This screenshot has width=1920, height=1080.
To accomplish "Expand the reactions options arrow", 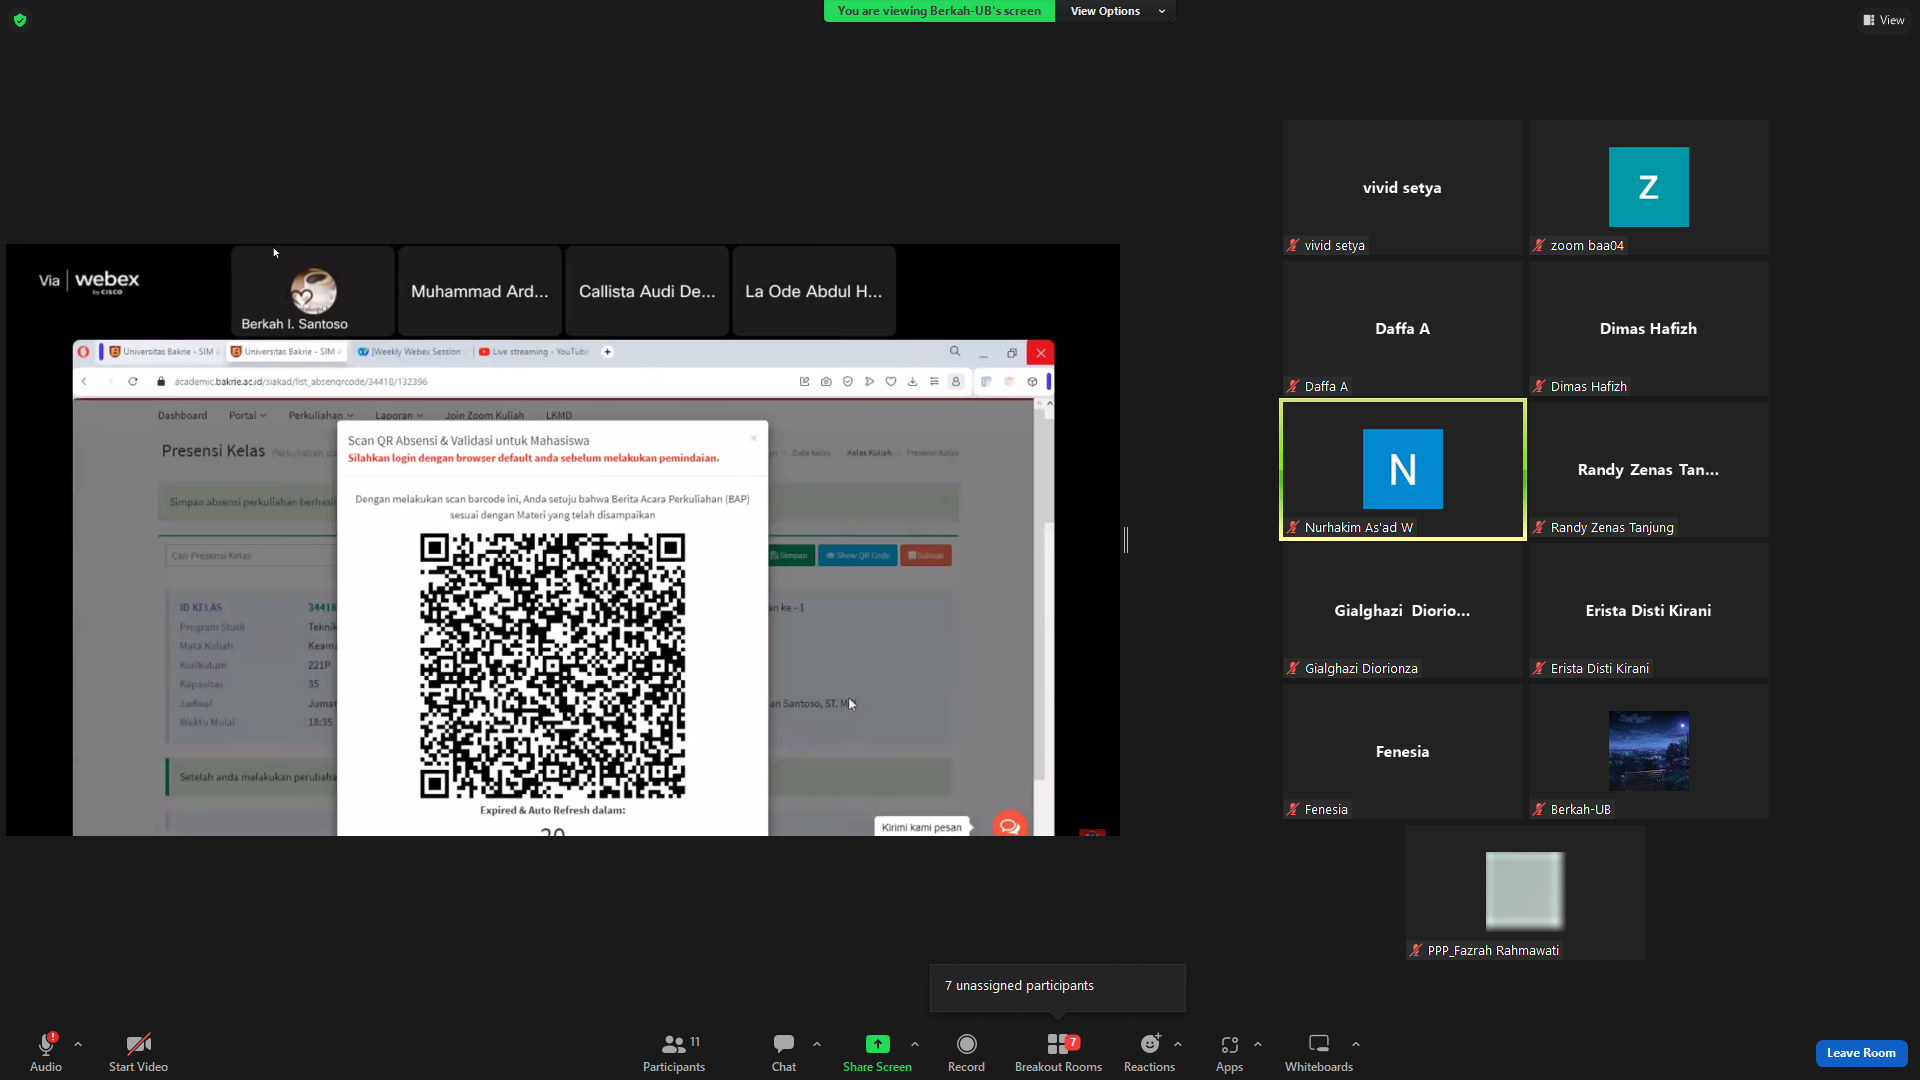I will [x=1178, y=1044].
